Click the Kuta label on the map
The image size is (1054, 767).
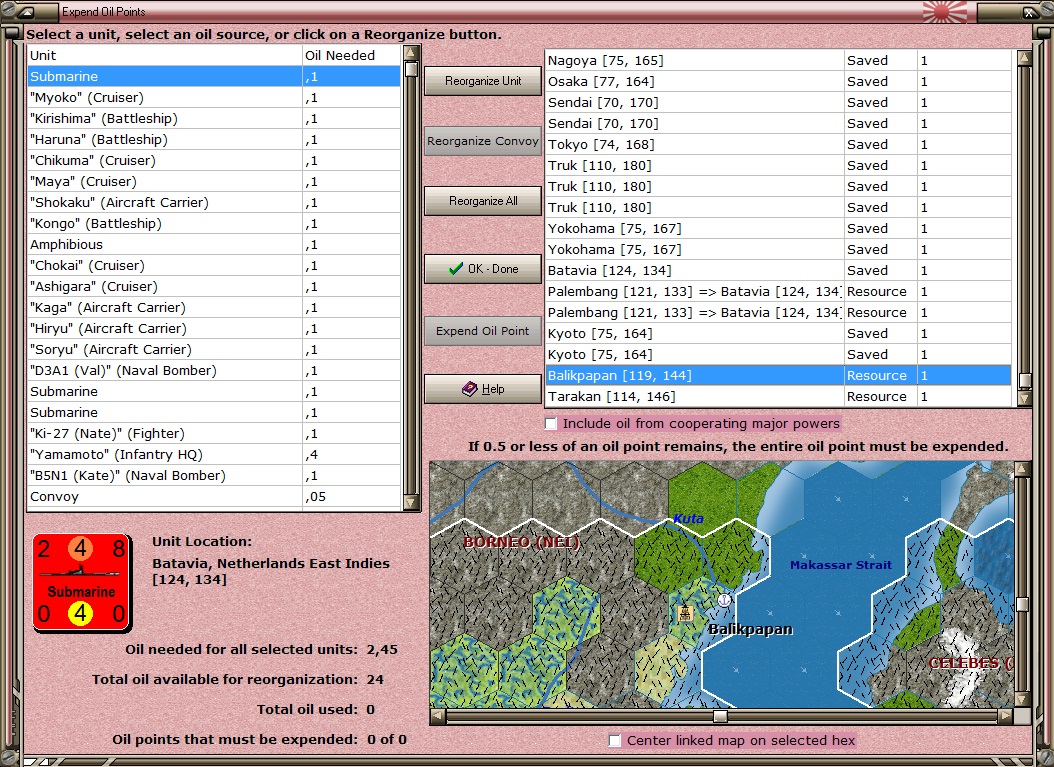[688, 518]
